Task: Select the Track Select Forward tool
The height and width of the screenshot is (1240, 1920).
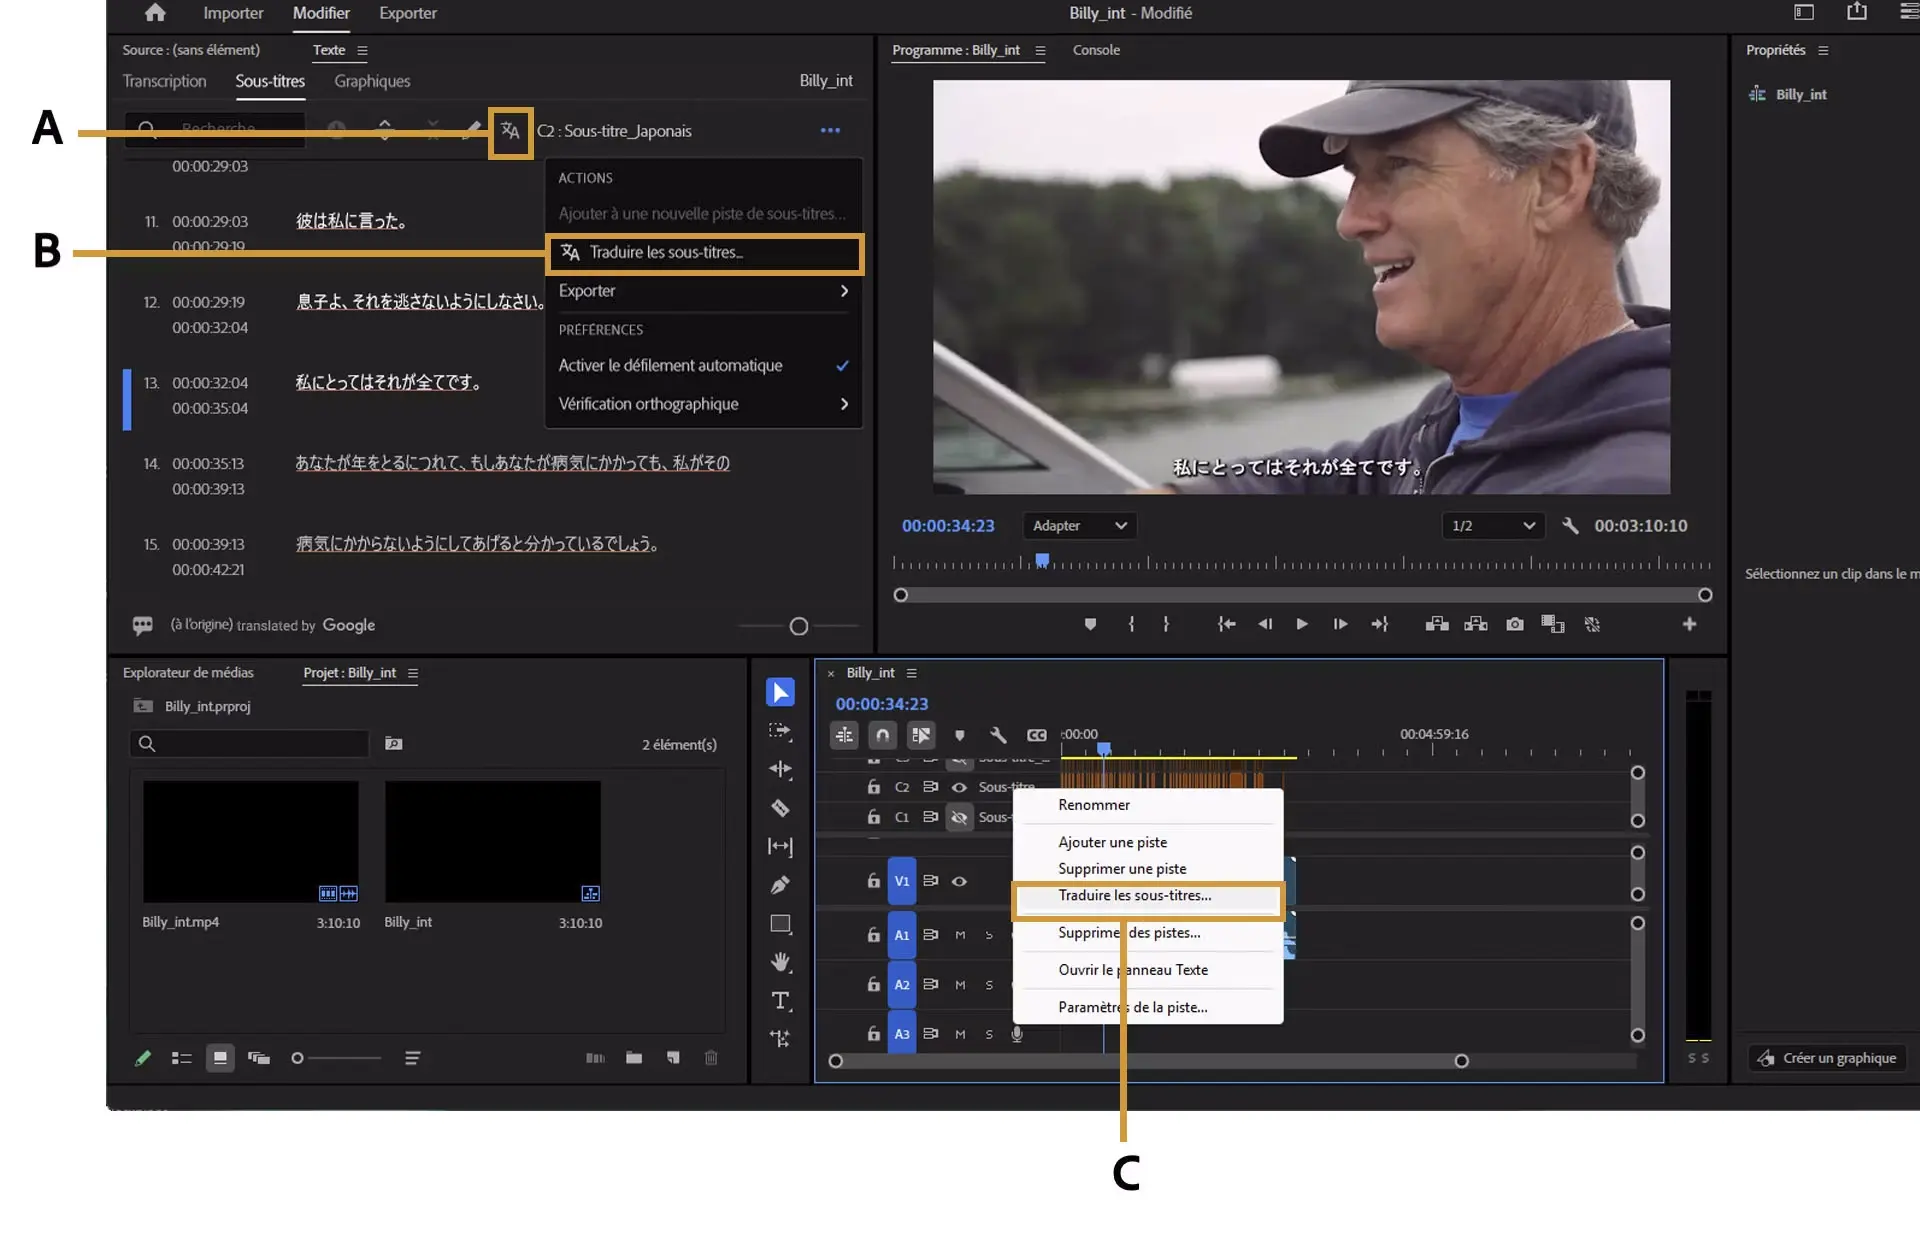Action: point(781,730)
